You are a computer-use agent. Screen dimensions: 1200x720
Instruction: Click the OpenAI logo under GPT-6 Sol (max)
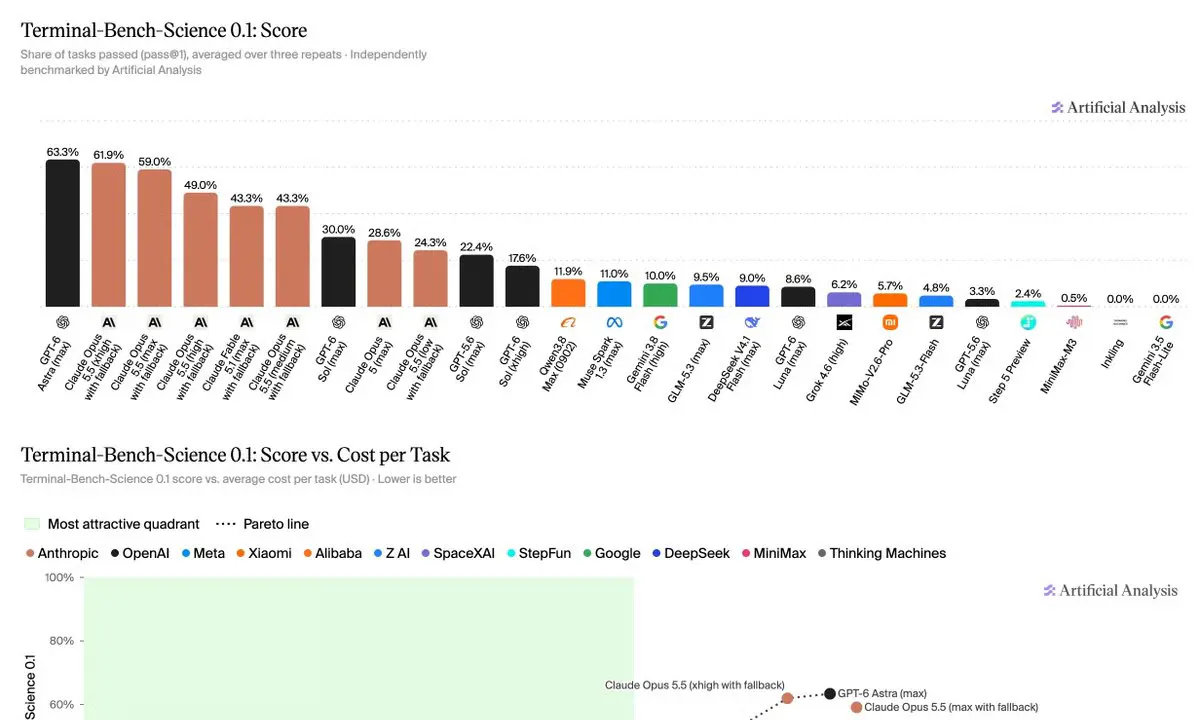(x=338, y=322)
